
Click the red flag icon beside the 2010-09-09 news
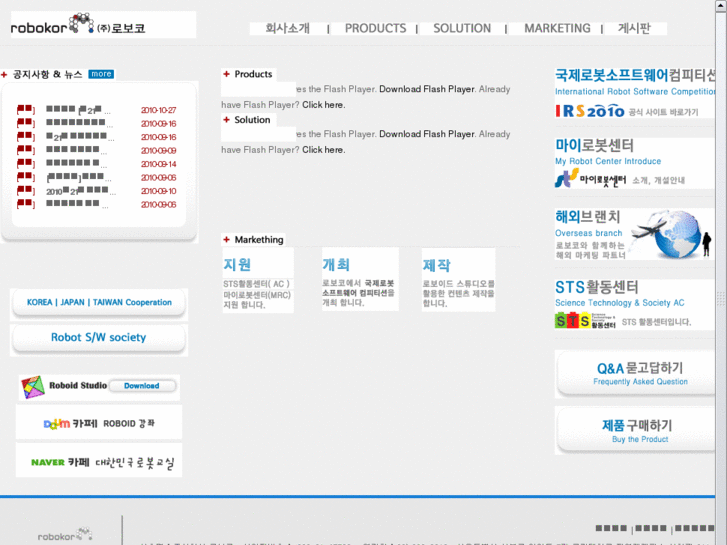click(x=26, y=151)
